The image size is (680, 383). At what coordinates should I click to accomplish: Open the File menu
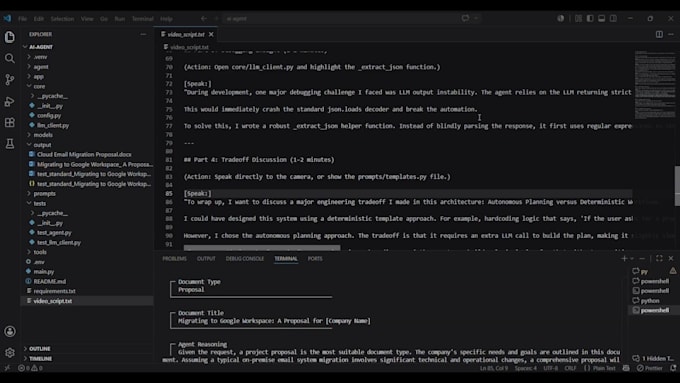pos(23,19)
